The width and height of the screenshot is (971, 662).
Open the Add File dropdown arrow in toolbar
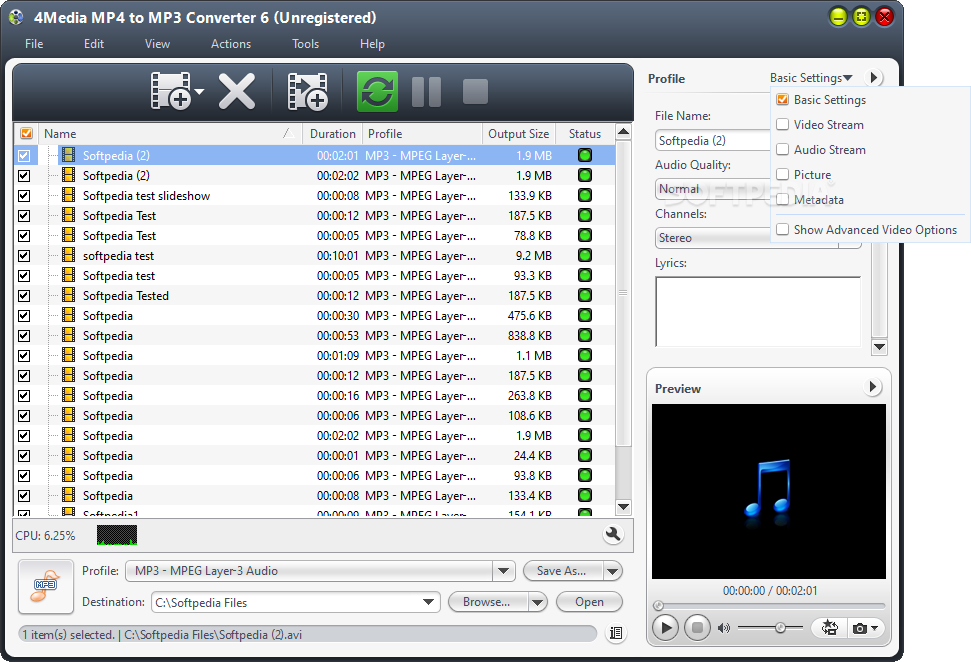[199, 92]
